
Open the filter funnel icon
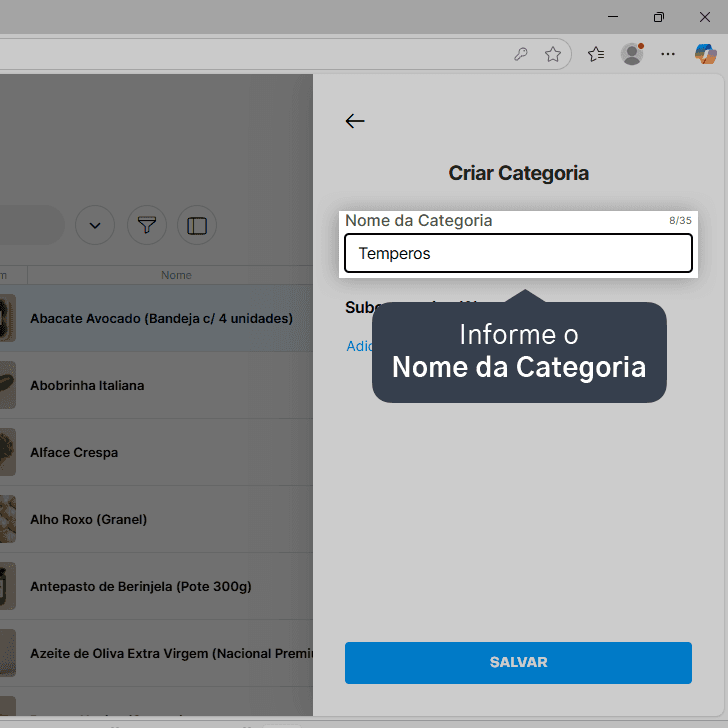147,225
